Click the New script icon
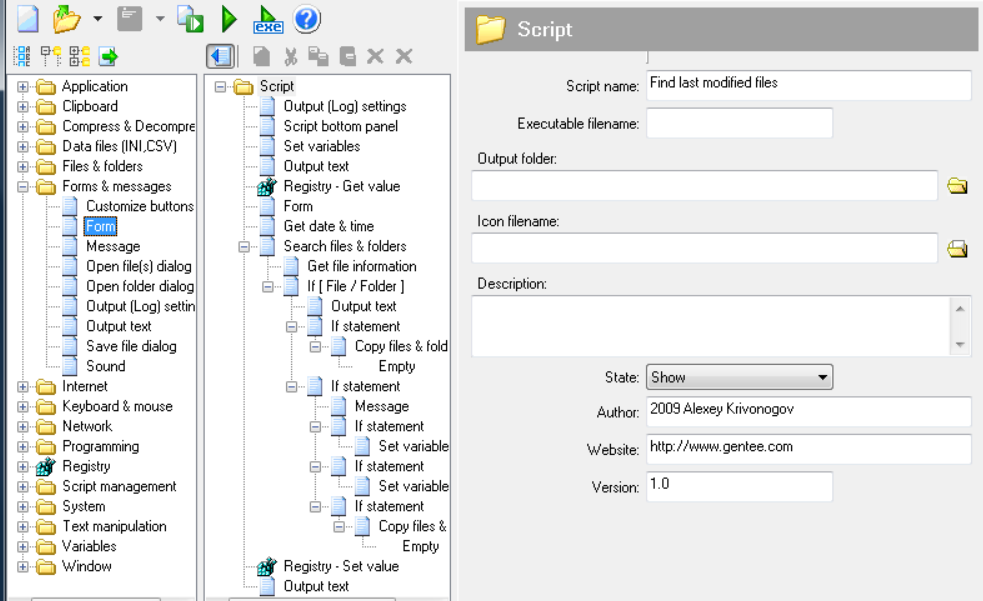Screen dimensions: 983x601 [28, 19]
